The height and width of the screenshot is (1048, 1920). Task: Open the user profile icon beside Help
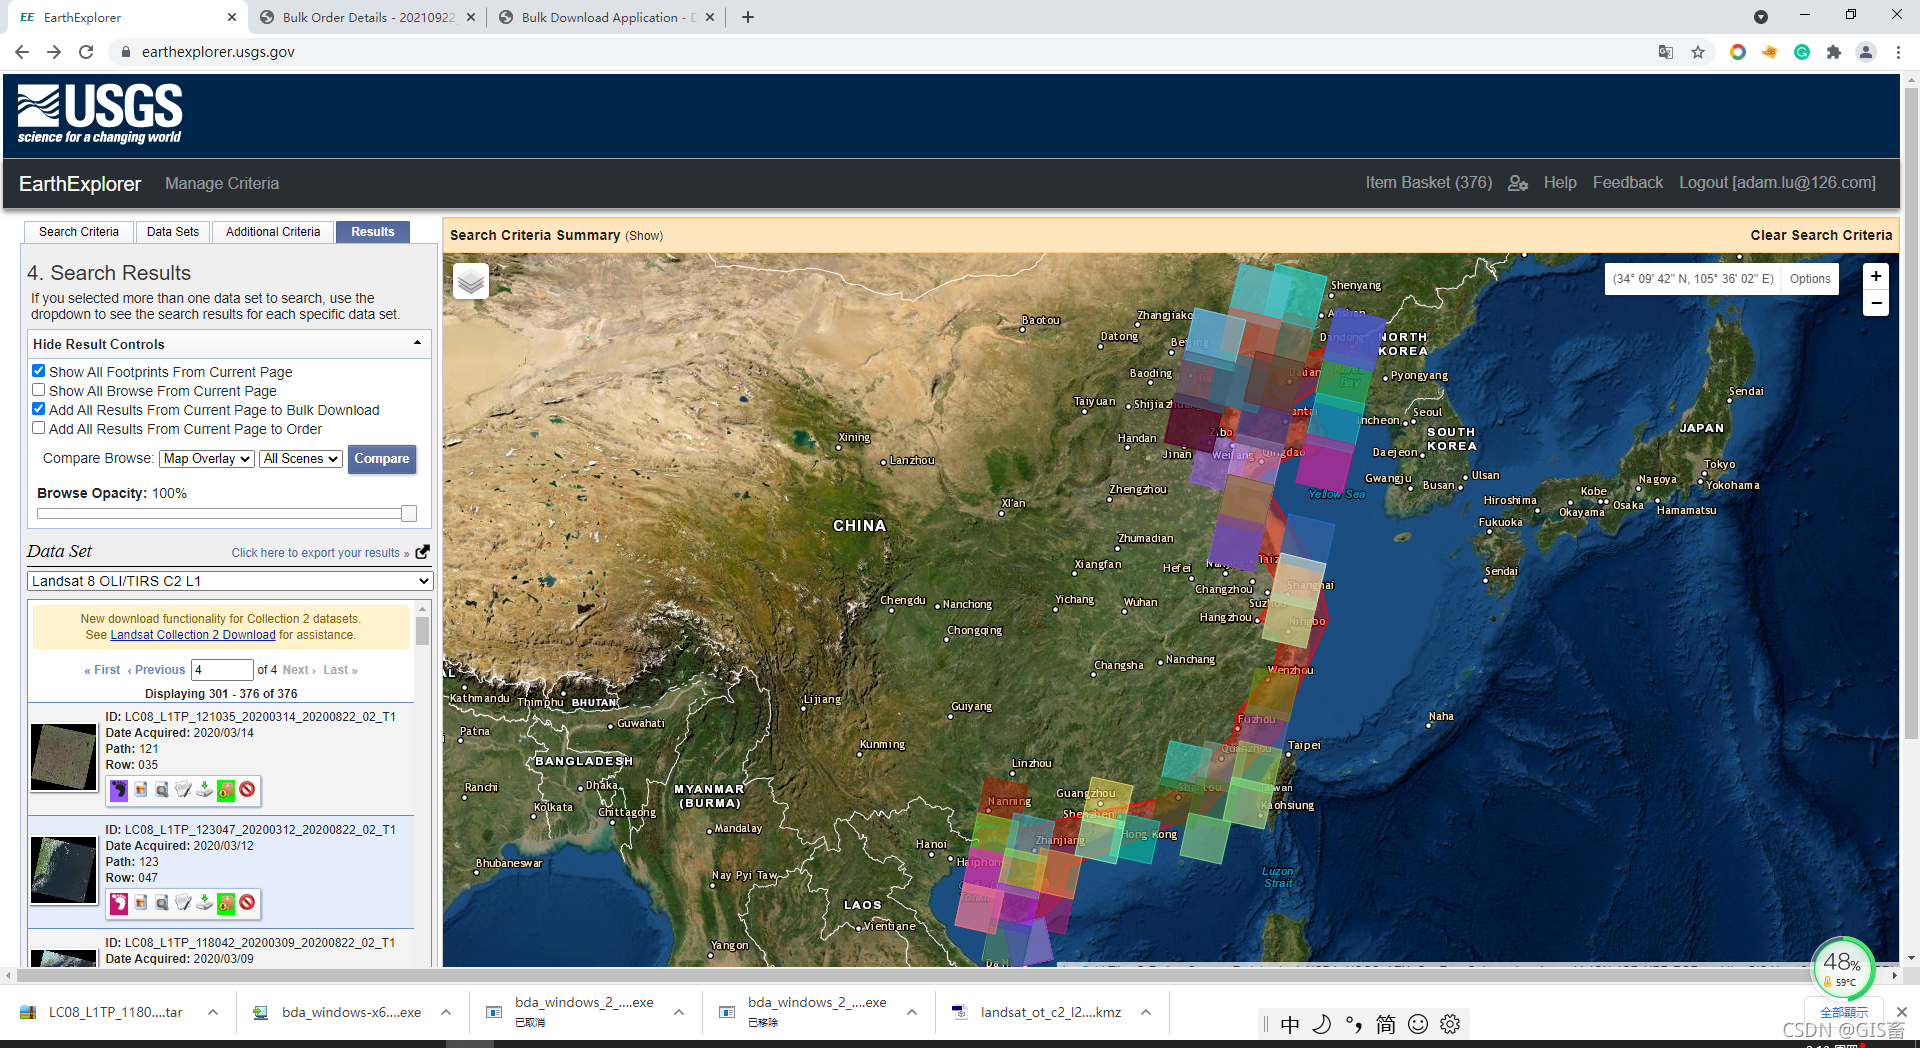click(x=1518, y=183)
